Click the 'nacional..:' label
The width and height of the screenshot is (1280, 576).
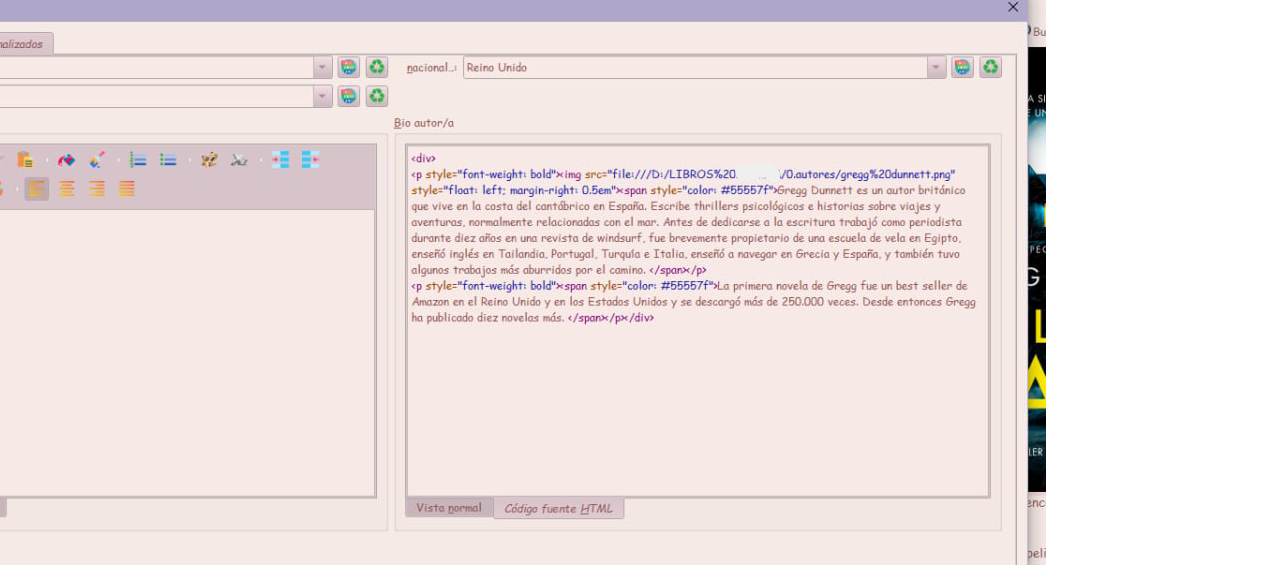[x=431, y=68]
